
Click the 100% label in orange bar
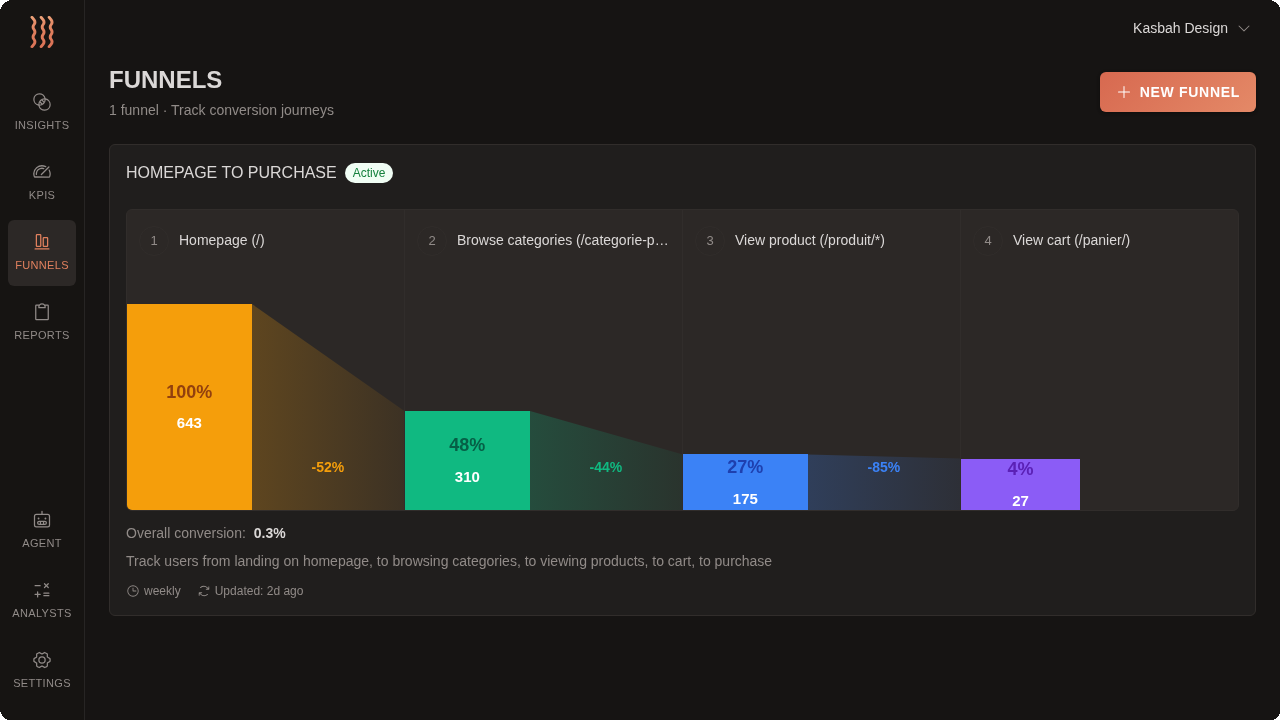click(x=189, y=392)
